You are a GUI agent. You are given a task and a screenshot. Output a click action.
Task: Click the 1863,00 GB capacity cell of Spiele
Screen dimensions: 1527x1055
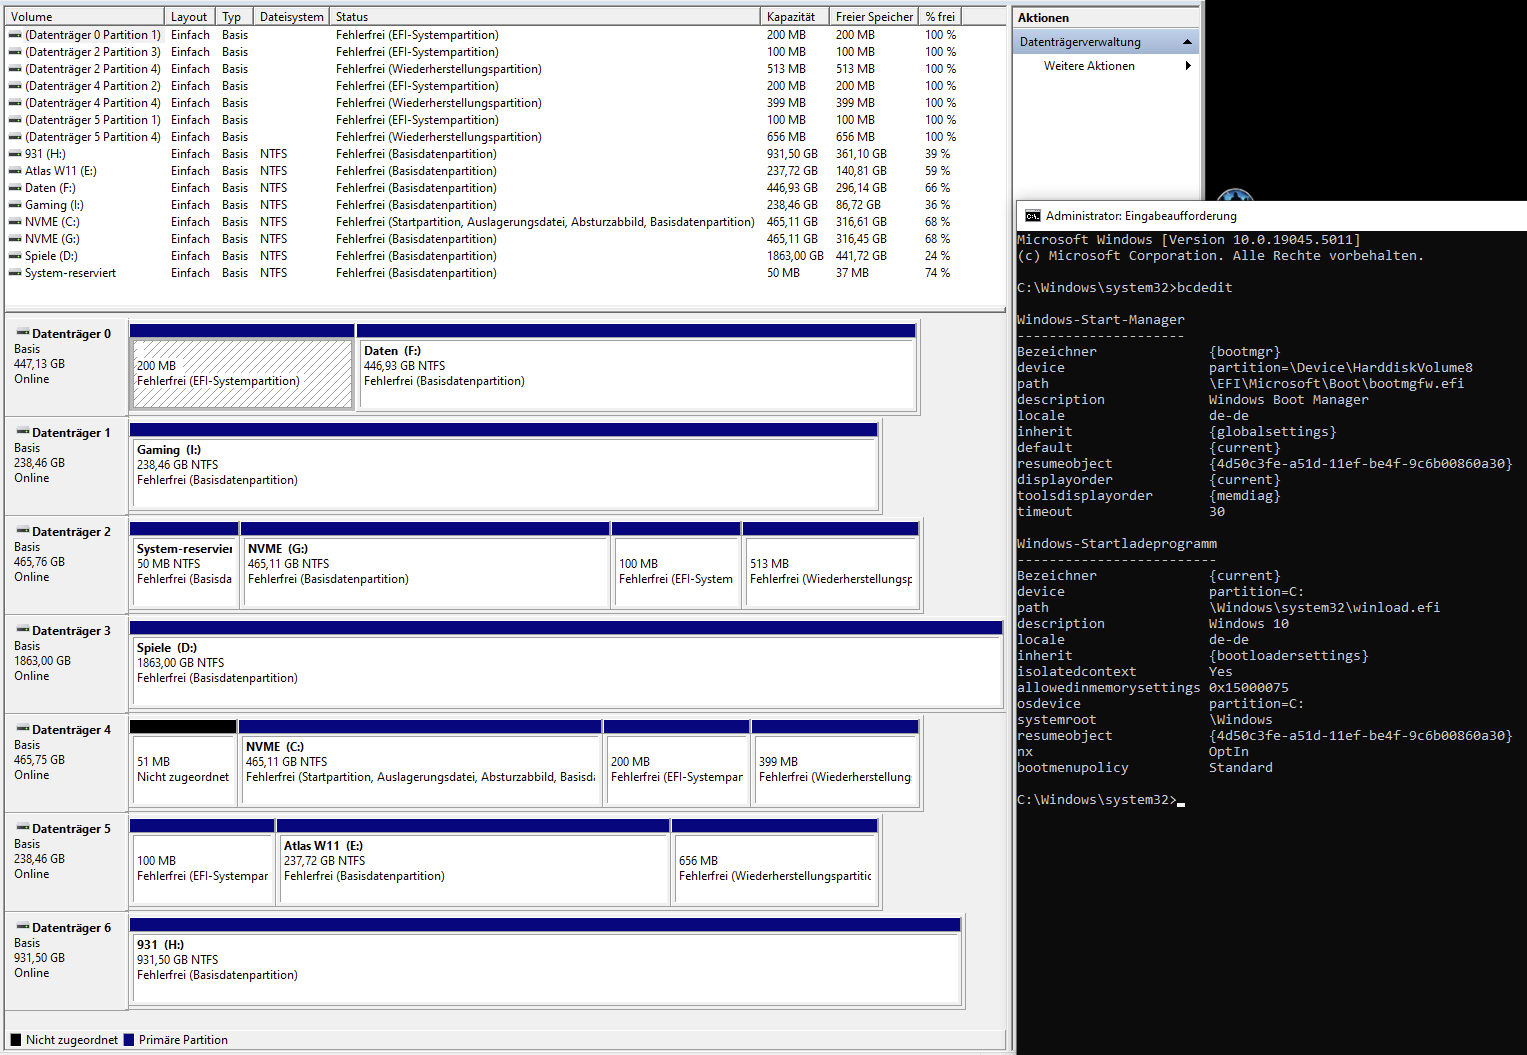795,256
